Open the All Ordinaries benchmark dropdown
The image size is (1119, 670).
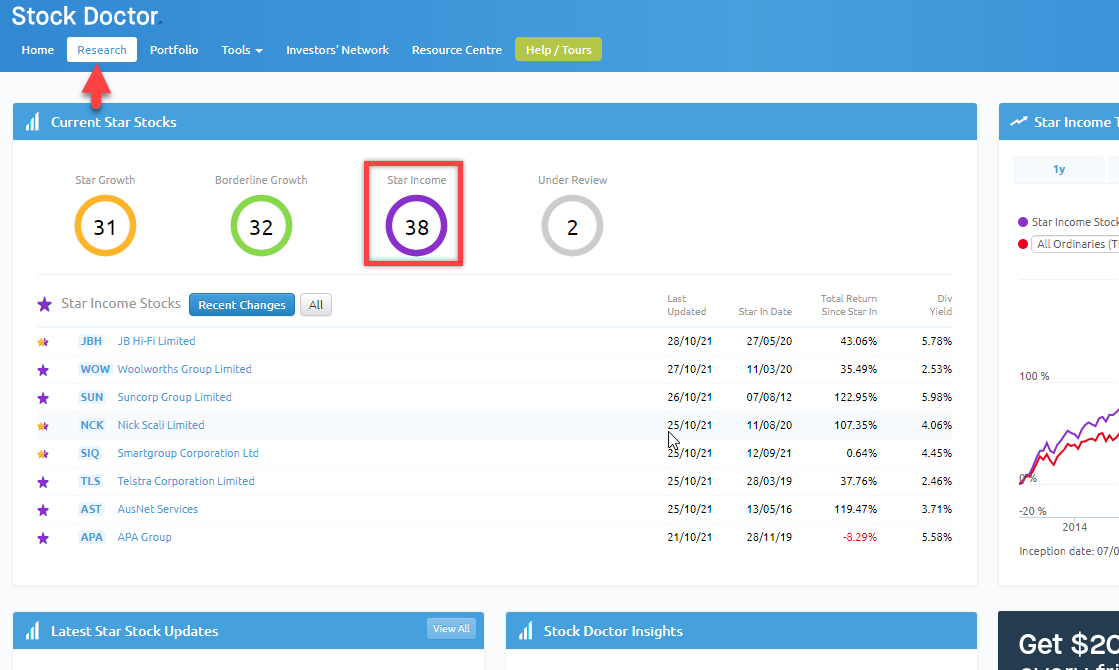tap(1075, 244)
